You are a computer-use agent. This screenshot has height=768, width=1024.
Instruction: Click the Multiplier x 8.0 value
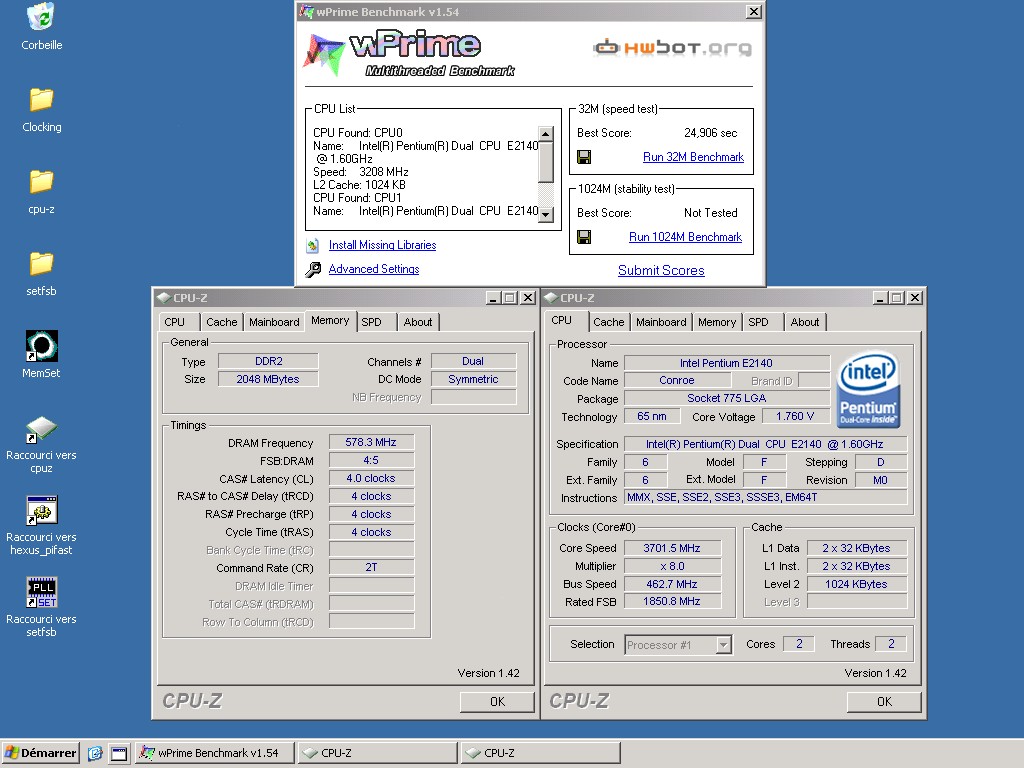(672, 566)
